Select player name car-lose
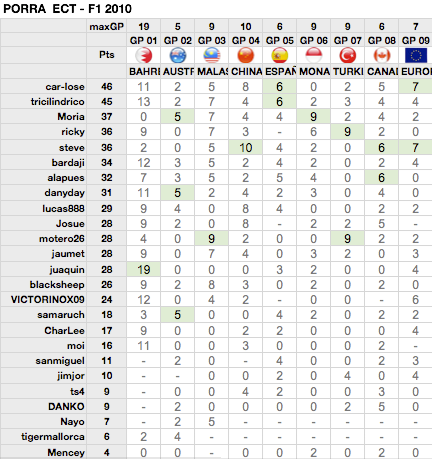 pyautogui.click(x=65, y=87)
